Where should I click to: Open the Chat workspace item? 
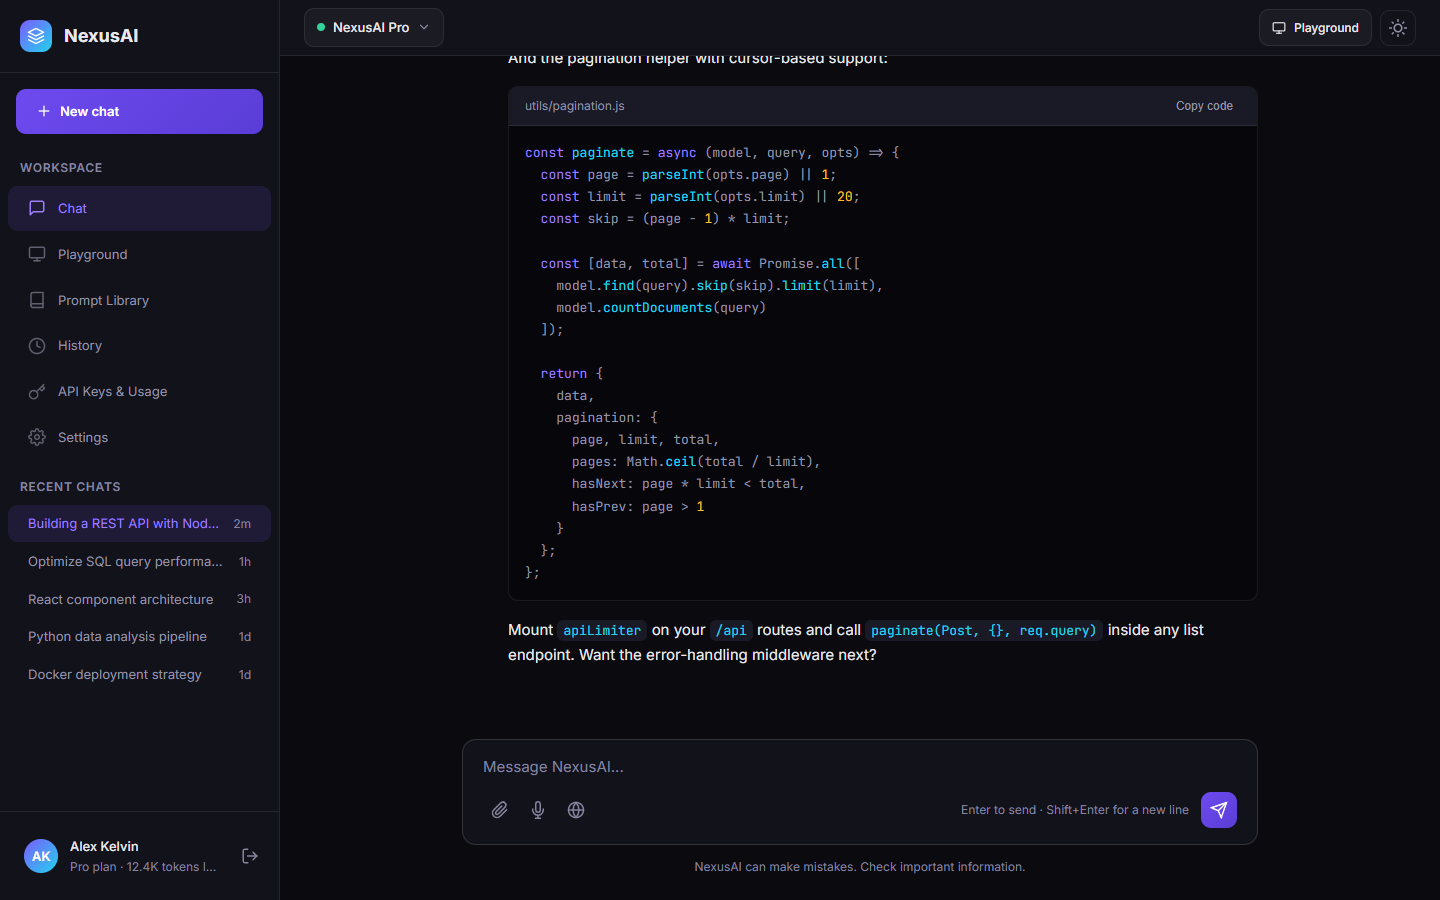(x=139, y=208)
